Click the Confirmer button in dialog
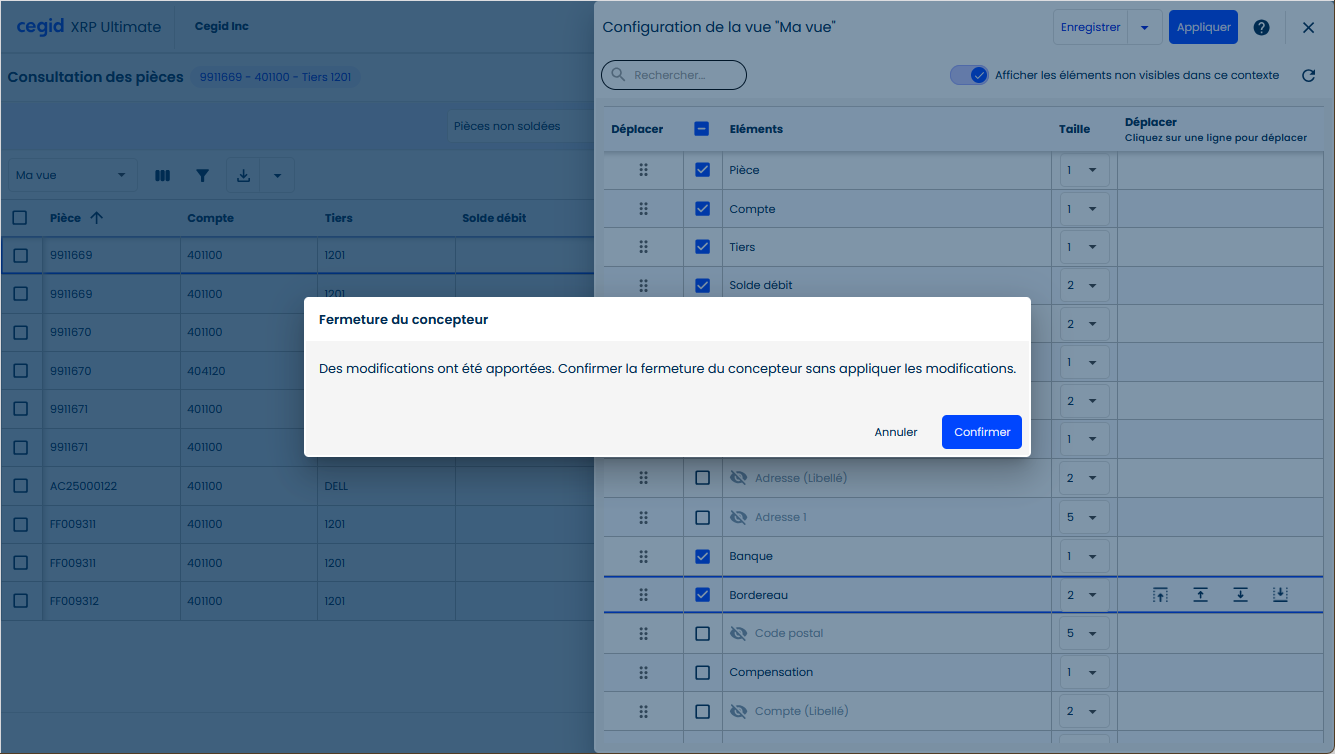Screen dimensions: 1335x754 [x=981, y=432]
